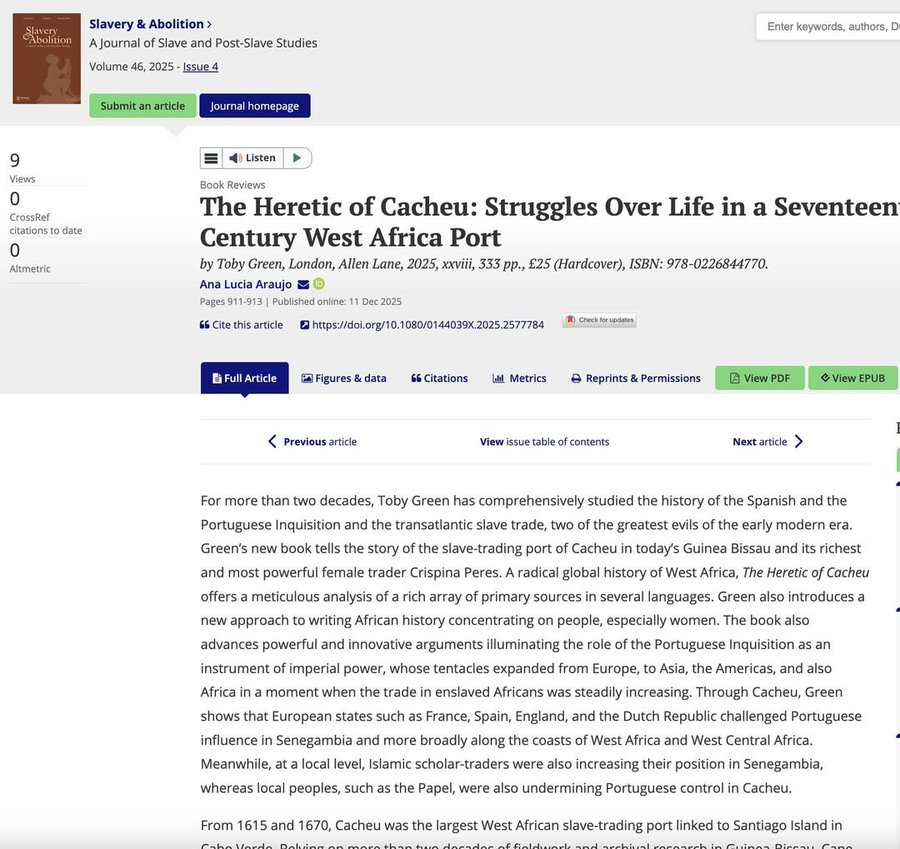Expand the Slavery & Abolition journal chevron
900x849 pixels.
click(209, 24)
